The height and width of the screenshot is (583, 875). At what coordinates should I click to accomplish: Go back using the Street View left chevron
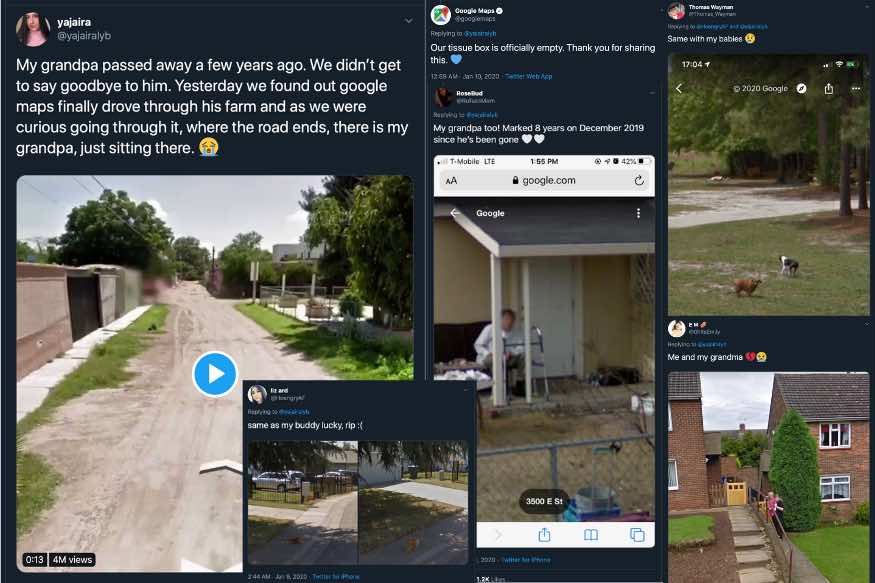pyautogui.click(x=679, y=88)
